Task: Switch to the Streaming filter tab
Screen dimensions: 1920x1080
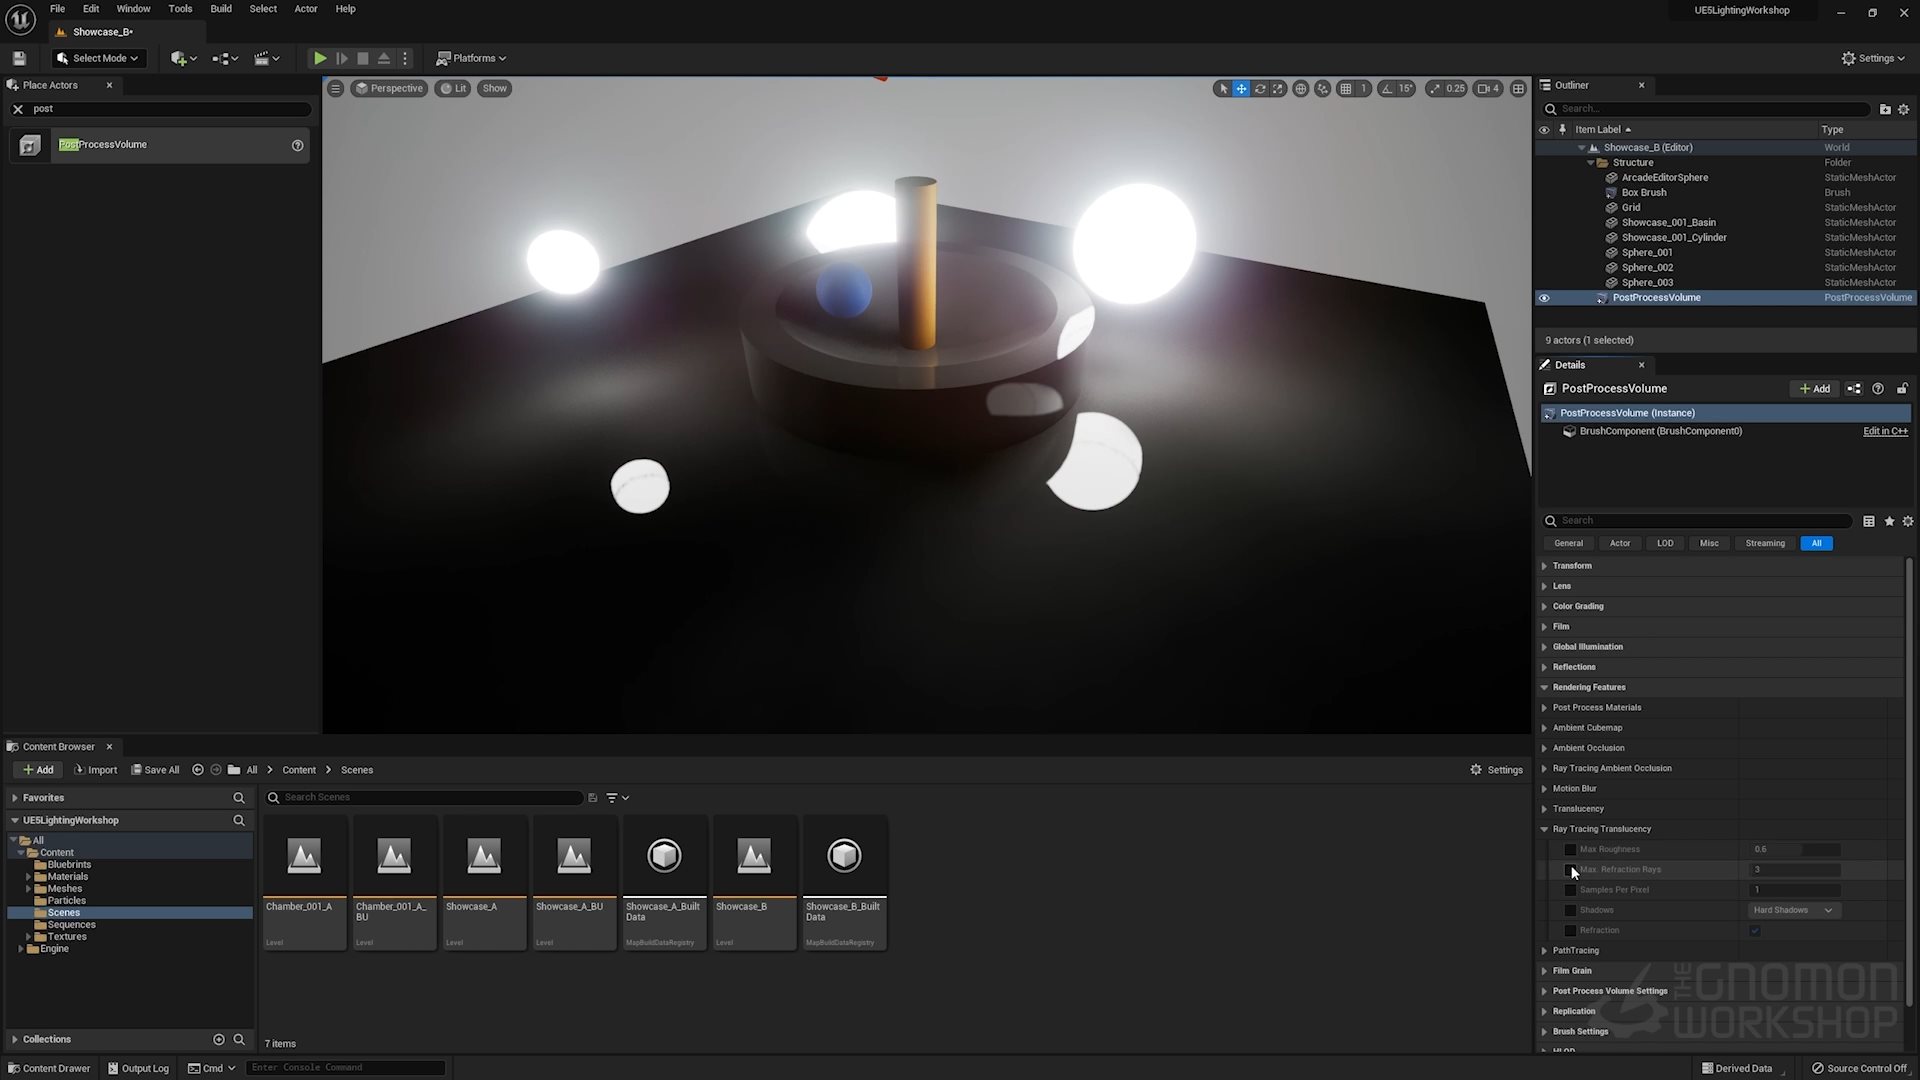Action: tap(1765, 543)
